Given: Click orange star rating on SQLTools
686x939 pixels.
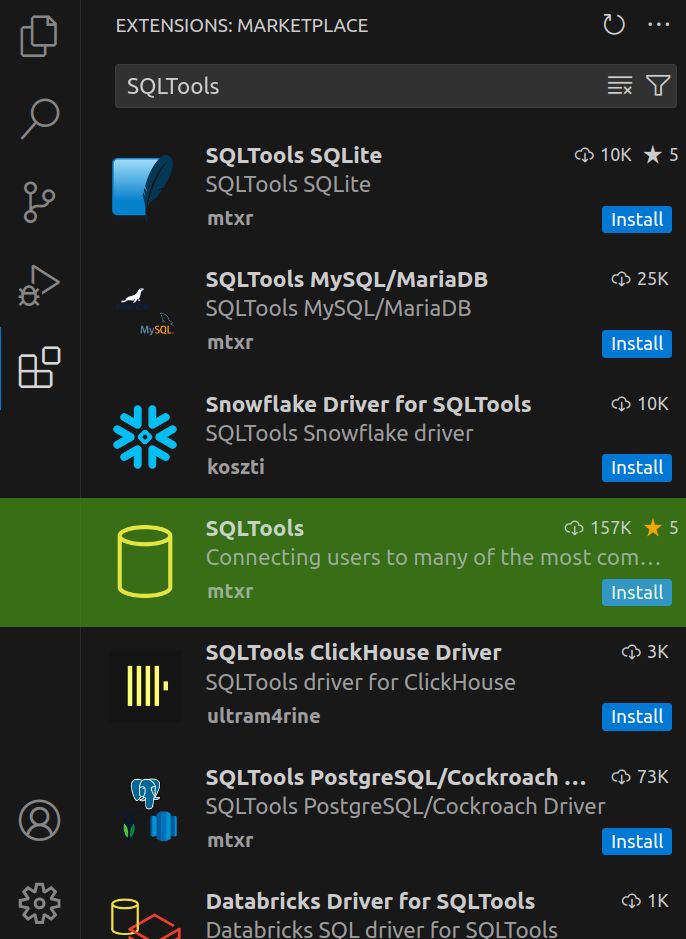Looking at the screenshot, I should (661, 528).
